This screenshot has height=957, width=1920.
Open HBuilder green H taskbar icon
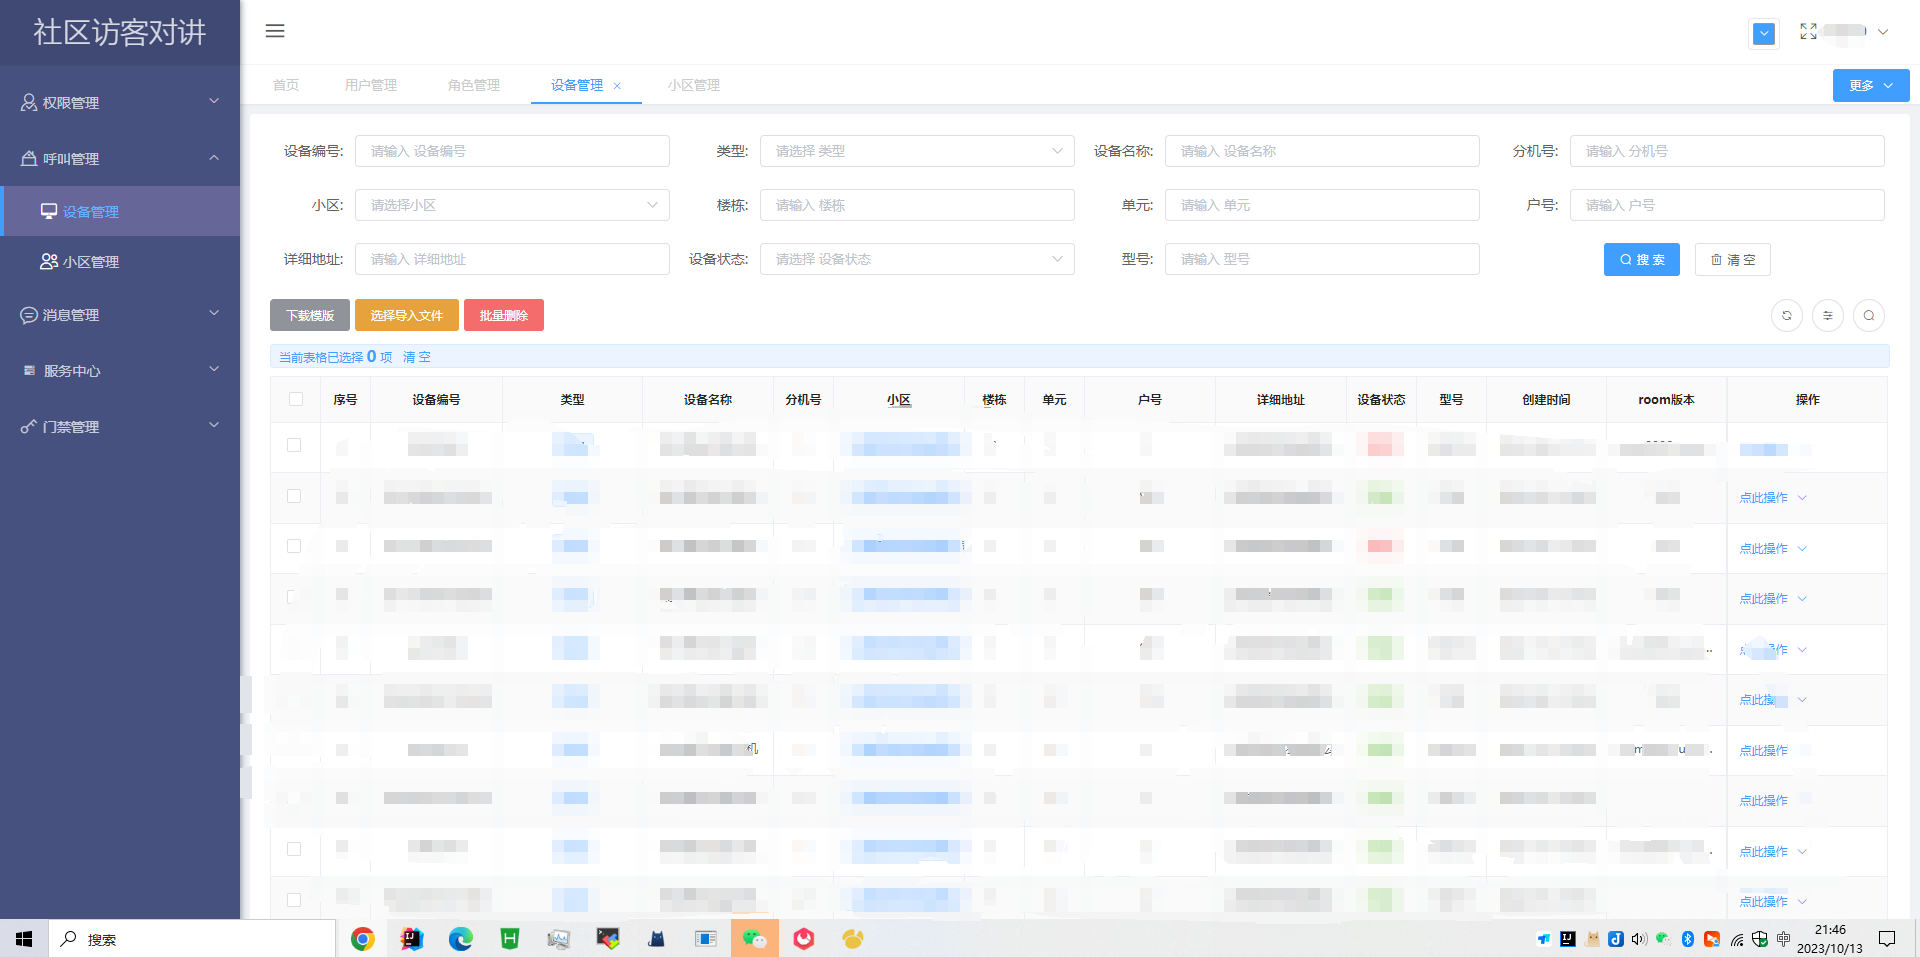coord(510,939)
